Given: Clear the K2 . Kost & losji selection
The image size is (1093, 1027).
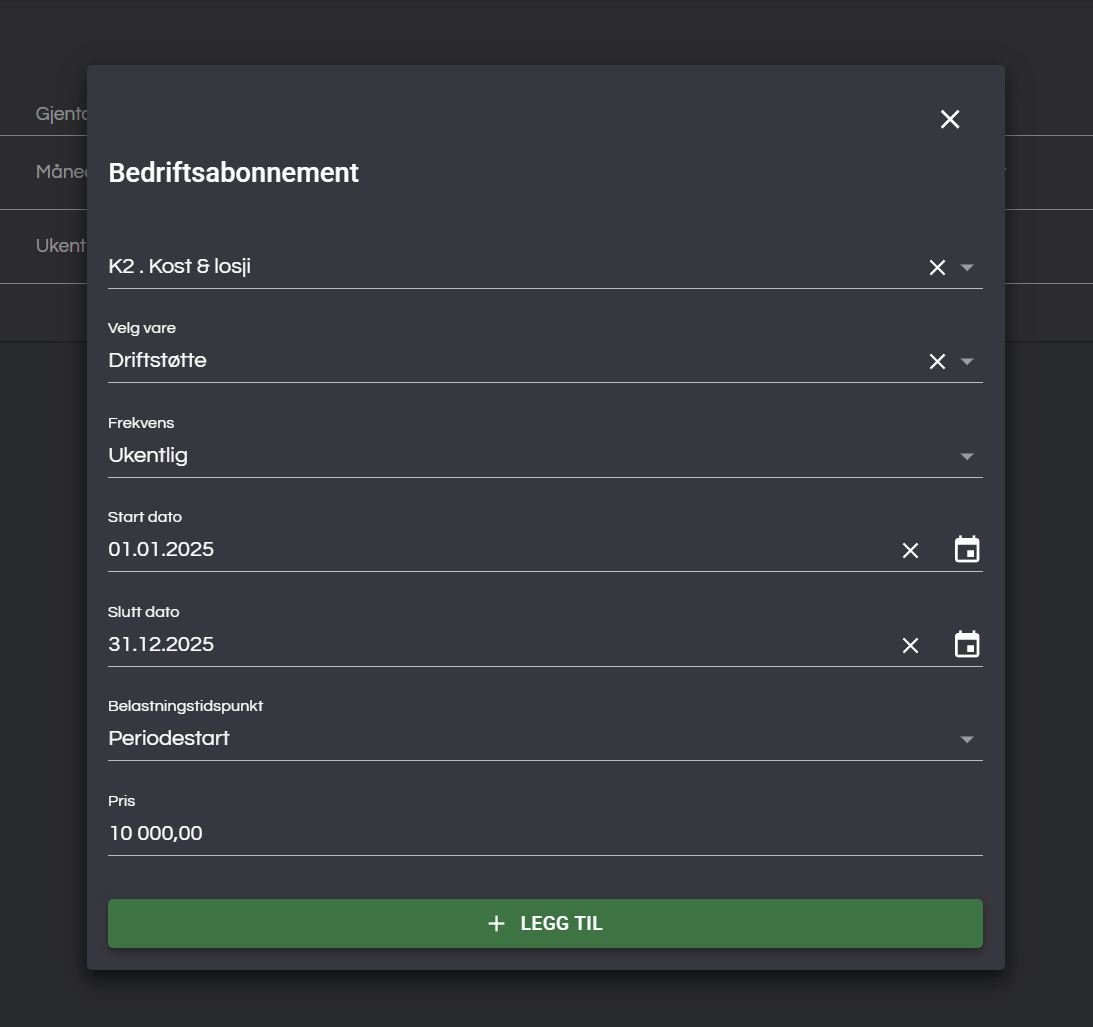Looking at the screenshot, I should pyautogui.click(x=937, y=267).
